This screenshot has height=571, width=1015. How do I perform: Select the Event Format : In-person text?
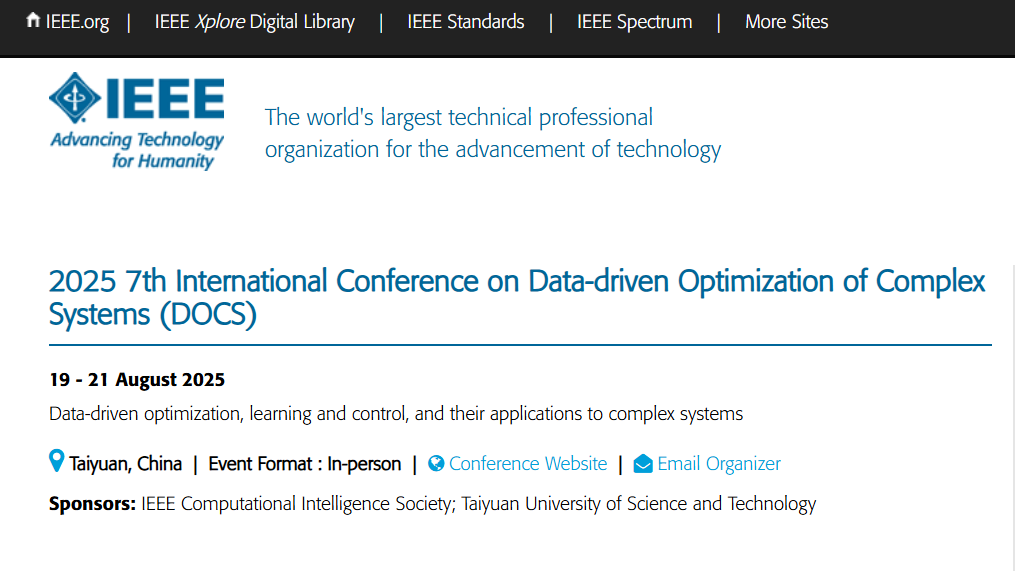click(305, 464)
